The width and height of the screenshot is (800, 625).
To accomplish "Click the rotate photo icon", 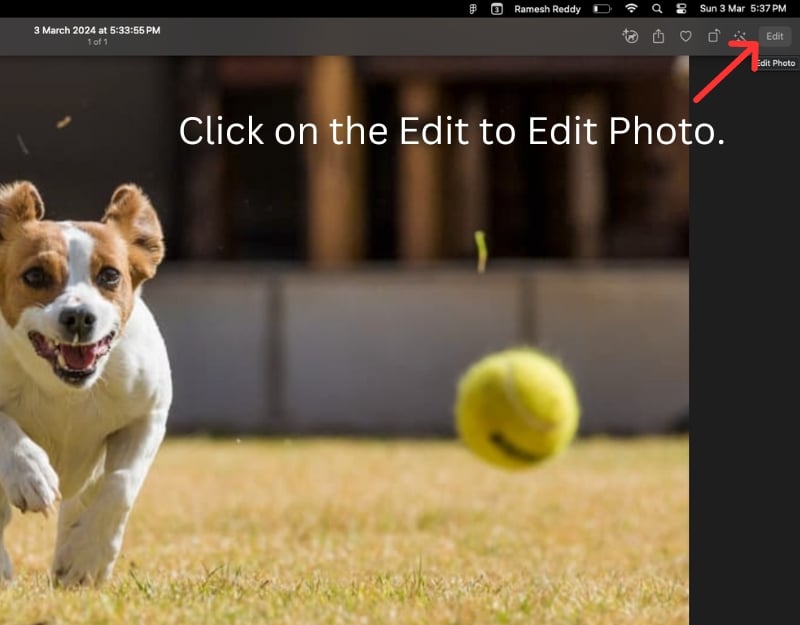I will tap(713, 36).
